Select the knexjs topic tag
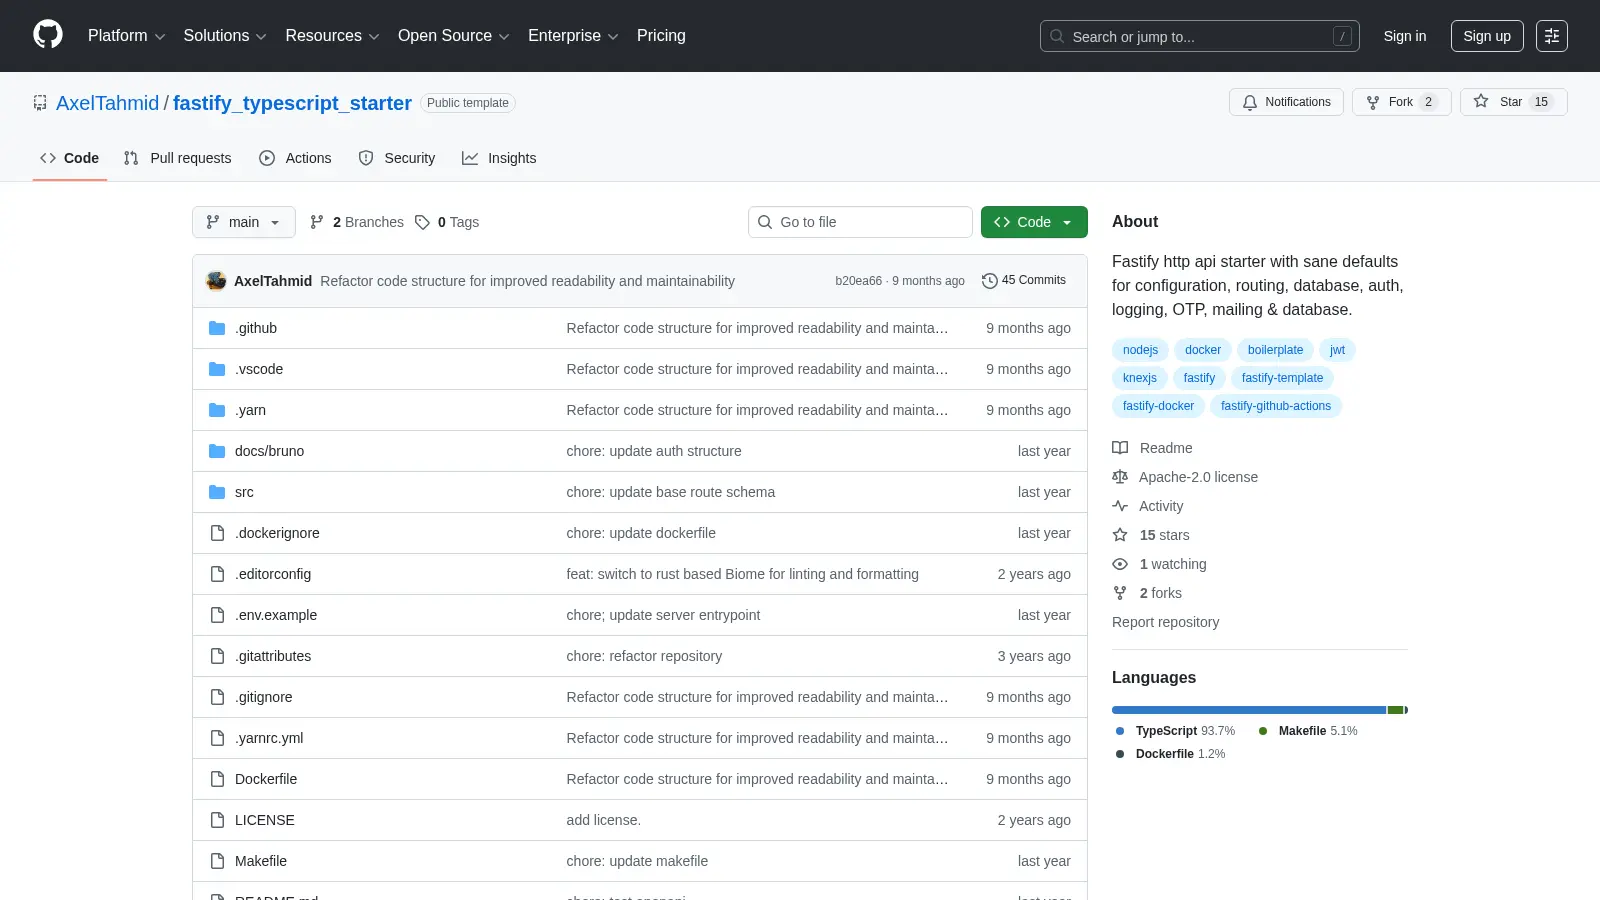The image size is (1600, 900). pos(1139,378)
